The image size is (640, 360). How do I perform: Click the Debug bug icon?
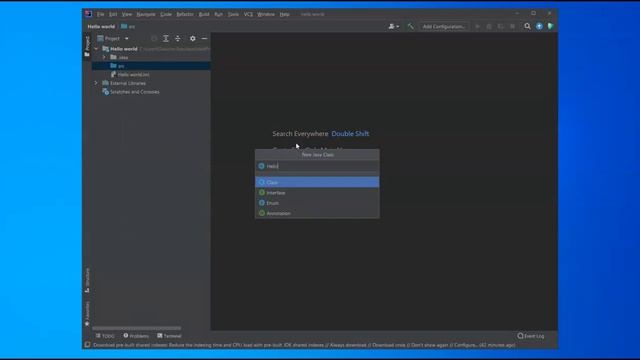(489, 27)
